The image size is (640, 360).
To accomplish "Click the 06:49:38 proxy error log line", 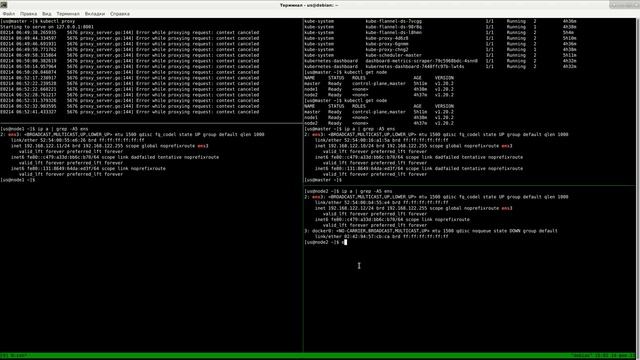I will tap(129, 33).
